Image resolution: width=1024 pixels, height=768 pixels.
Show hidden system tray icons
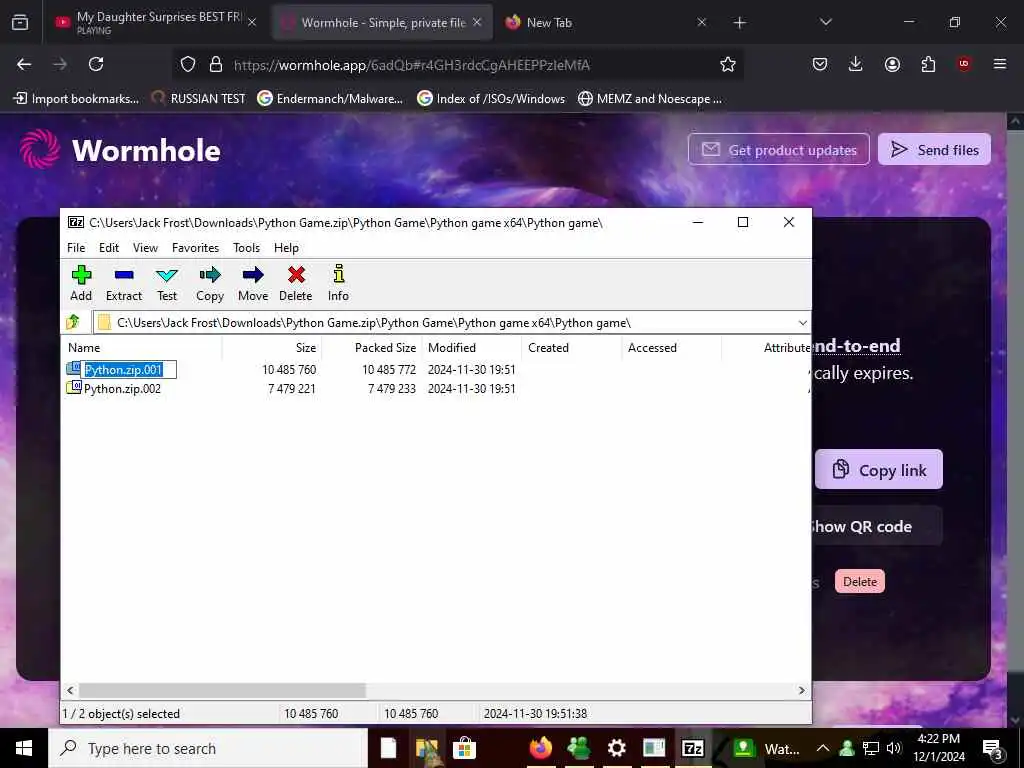click(823, 748)
